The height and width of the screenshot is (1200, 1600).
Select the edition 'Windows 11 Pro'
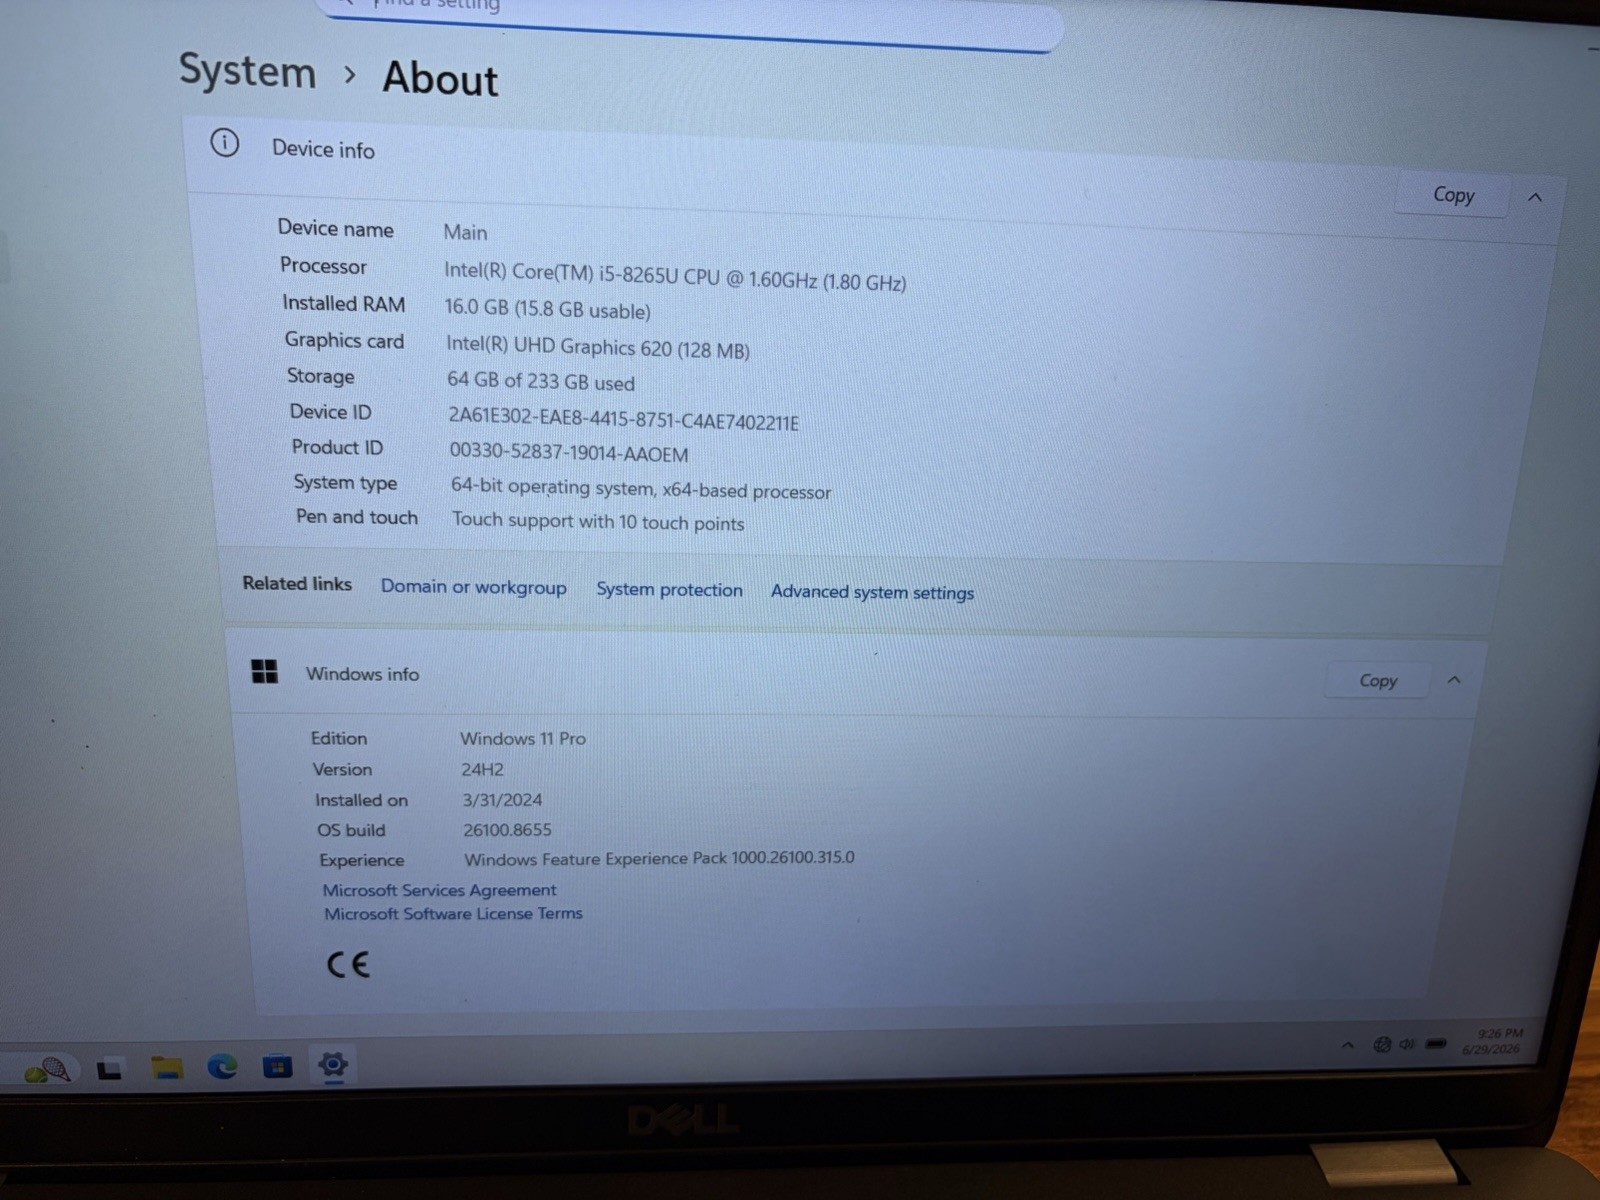point(523,739)
